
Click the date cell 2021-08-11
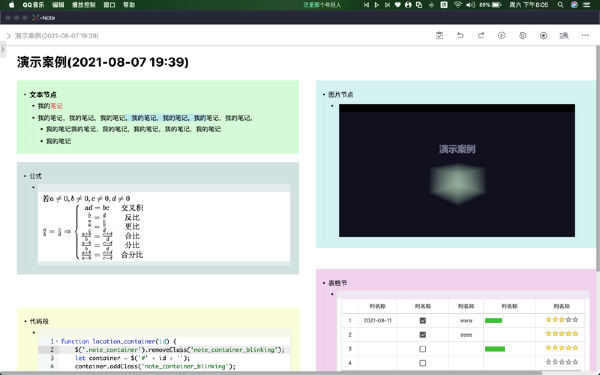377,320
